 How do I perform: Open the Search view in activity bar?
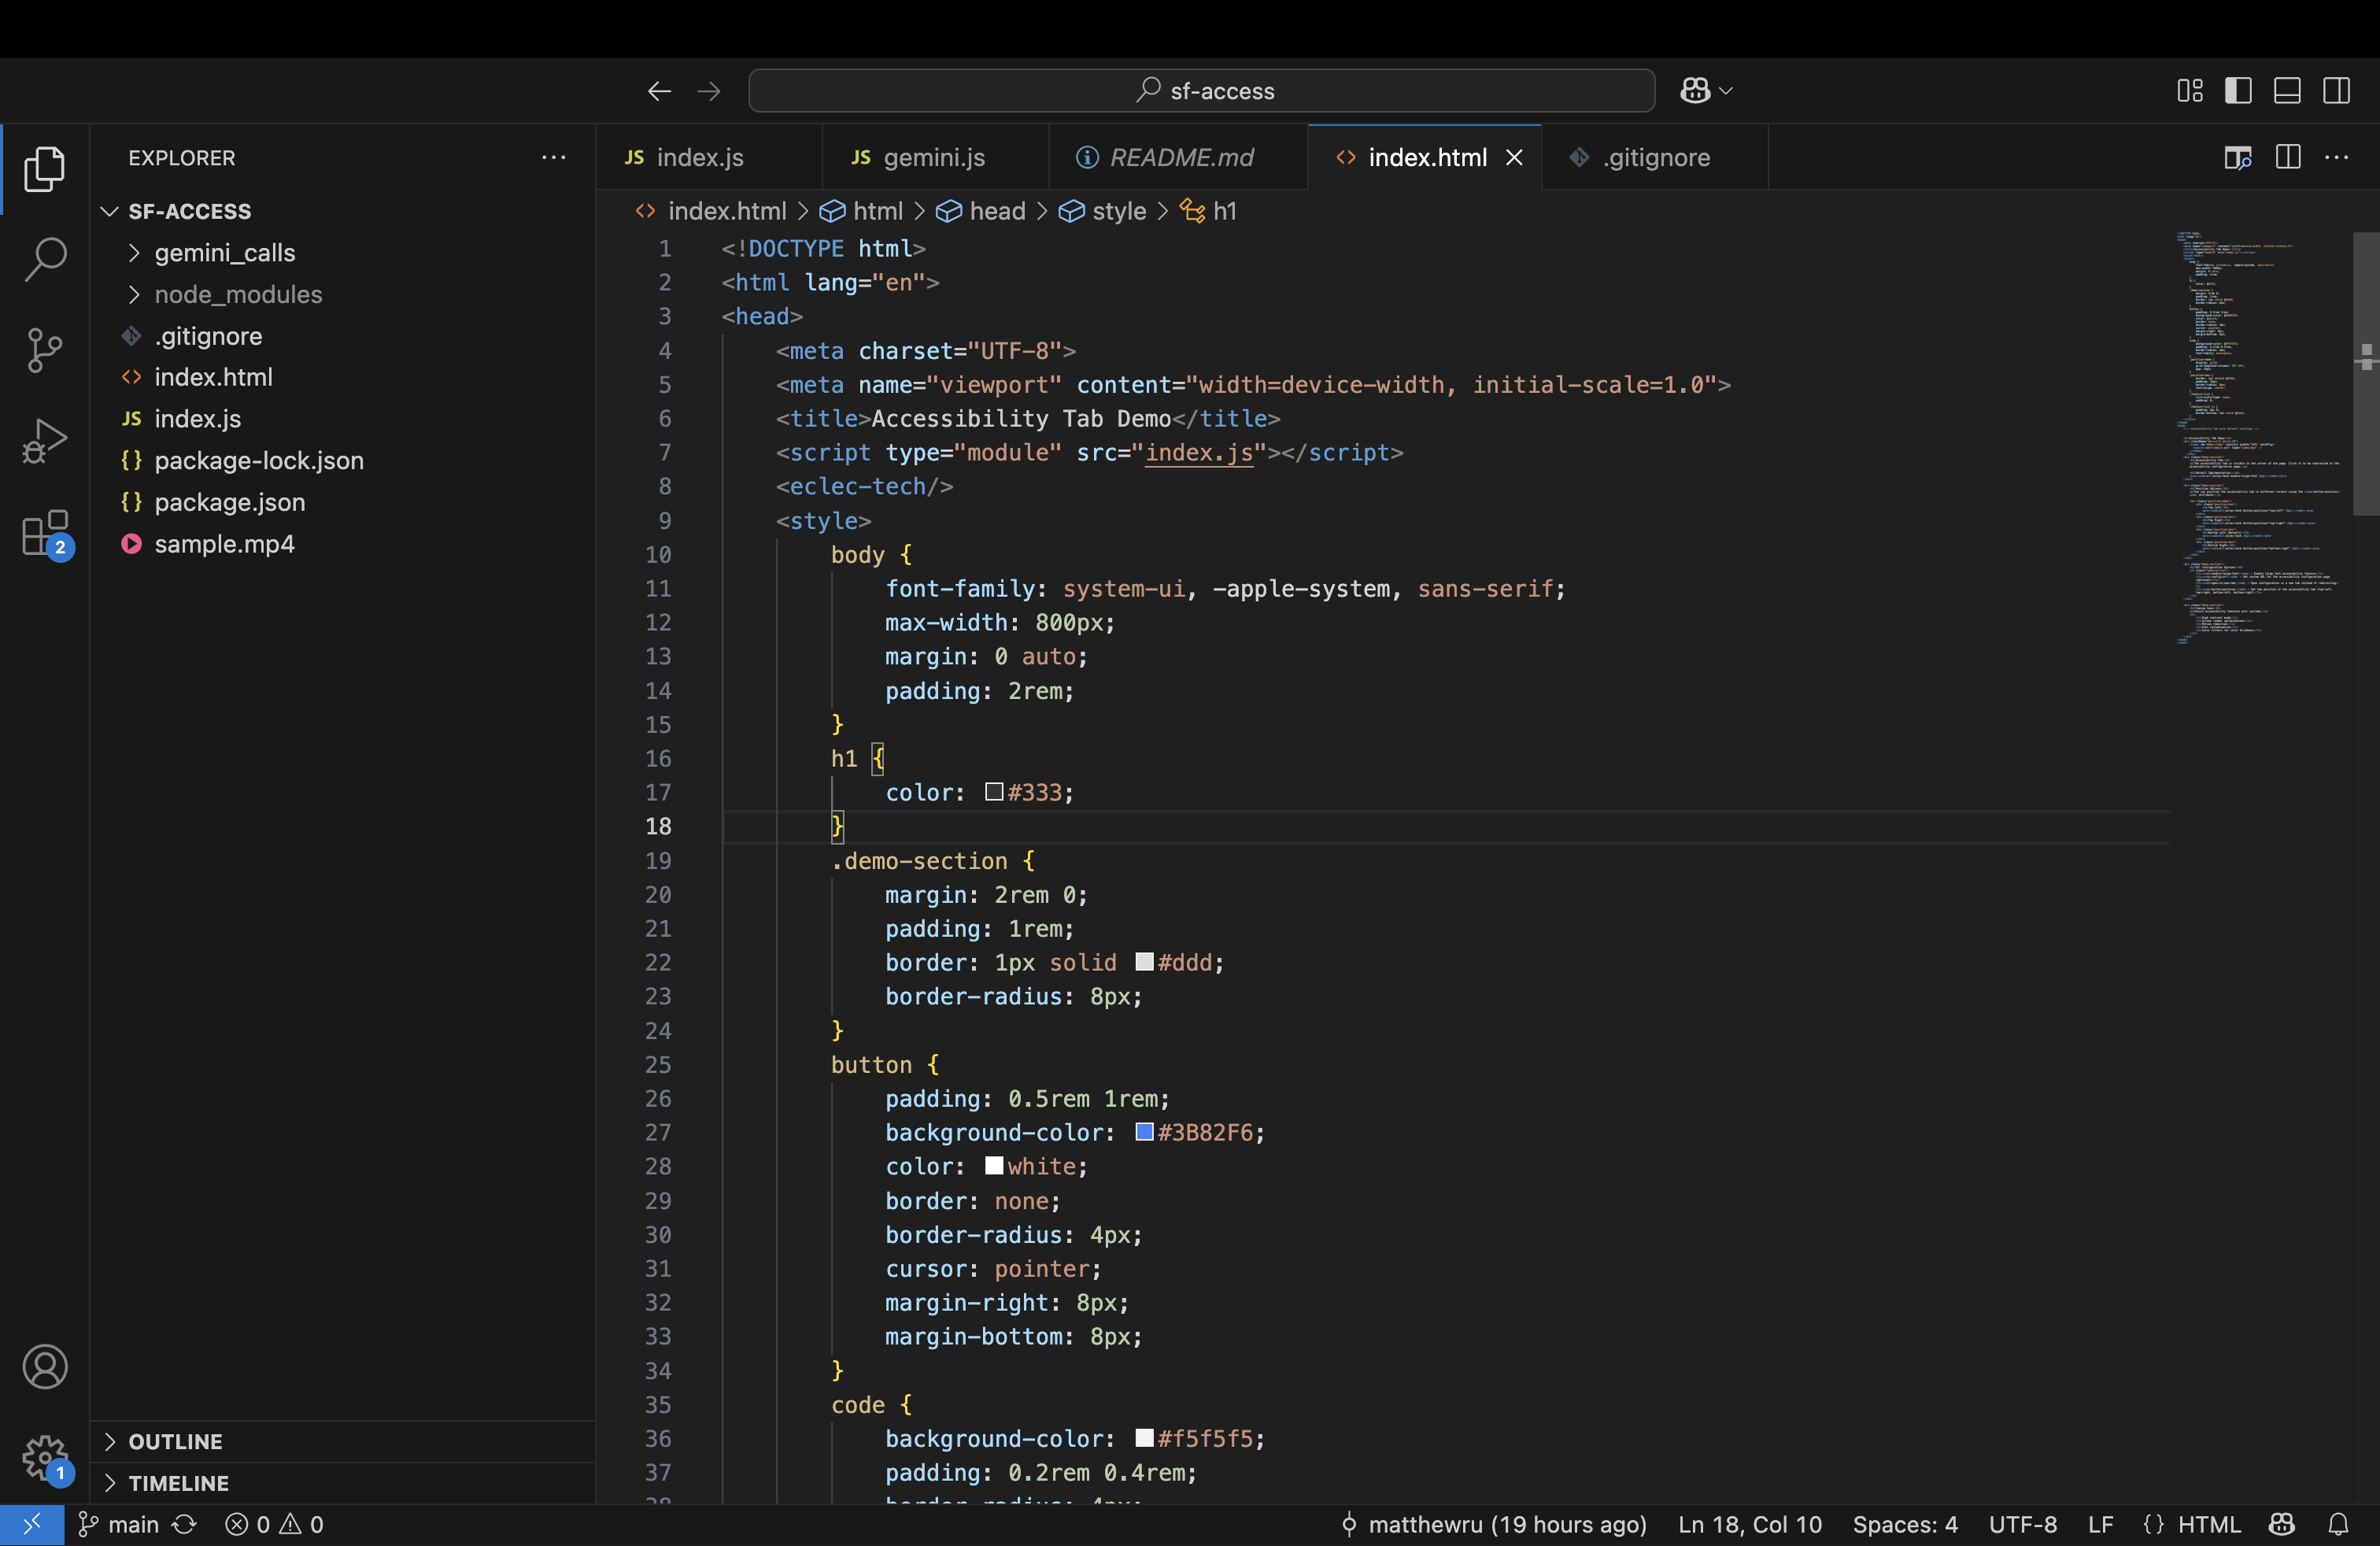(x=44, y=259)
